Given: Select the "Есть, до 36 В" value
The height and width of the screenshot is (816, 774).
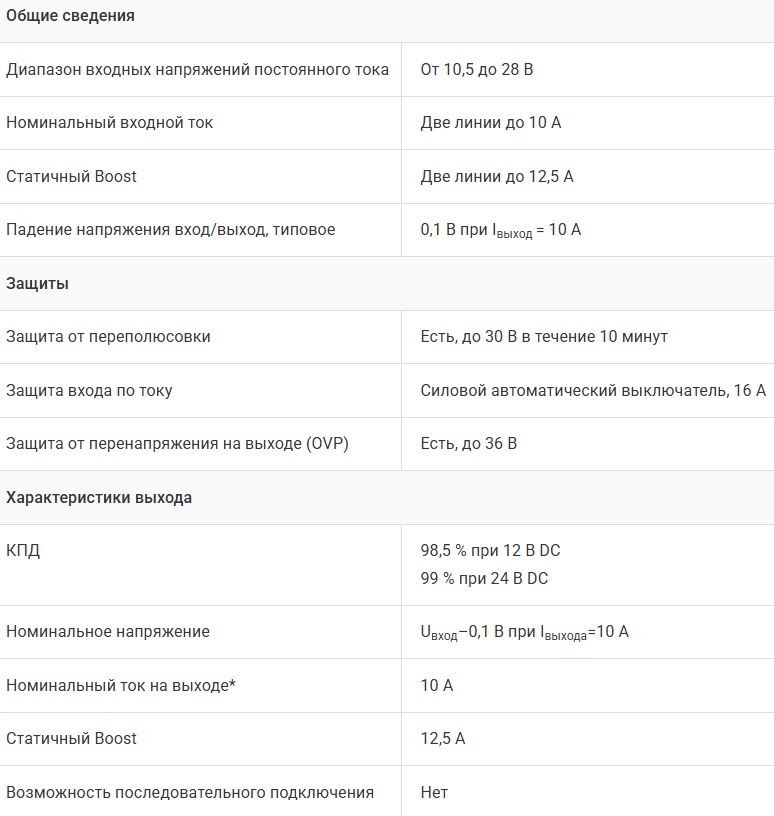Looking at the screenshot, I should 468,444.
